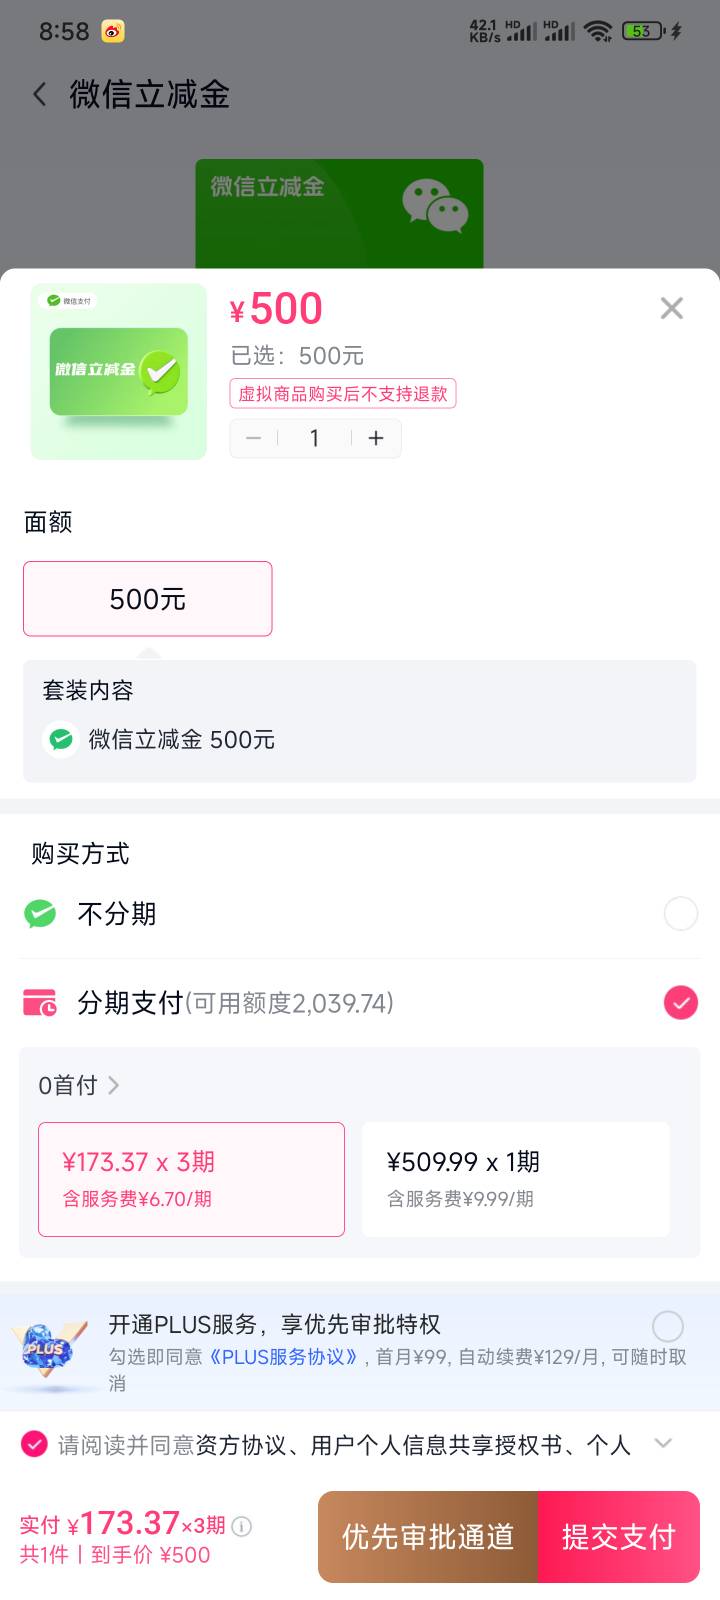Tap the info icon next to 实付 amount
This screenshot has height=1600, width=720.
[x=242, y=1526]
